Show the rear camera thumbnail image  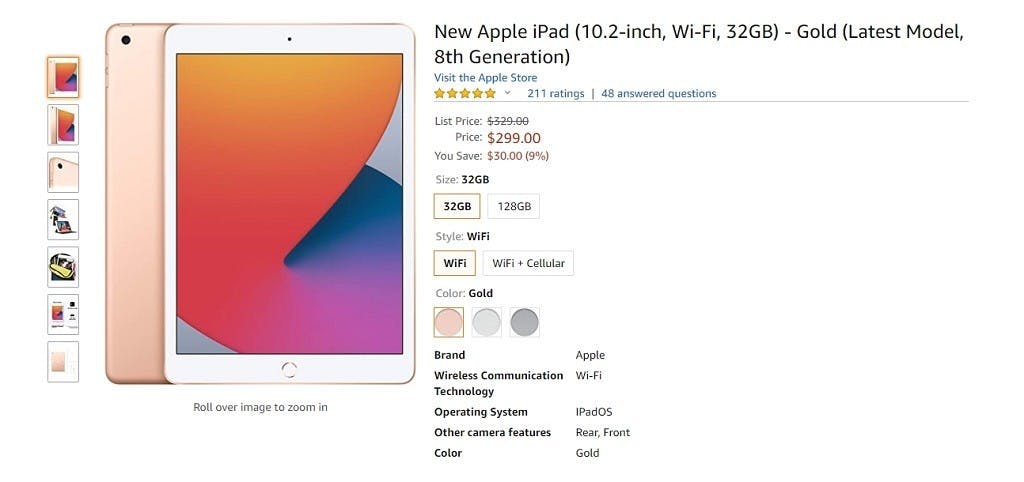(x=63, y=172)
